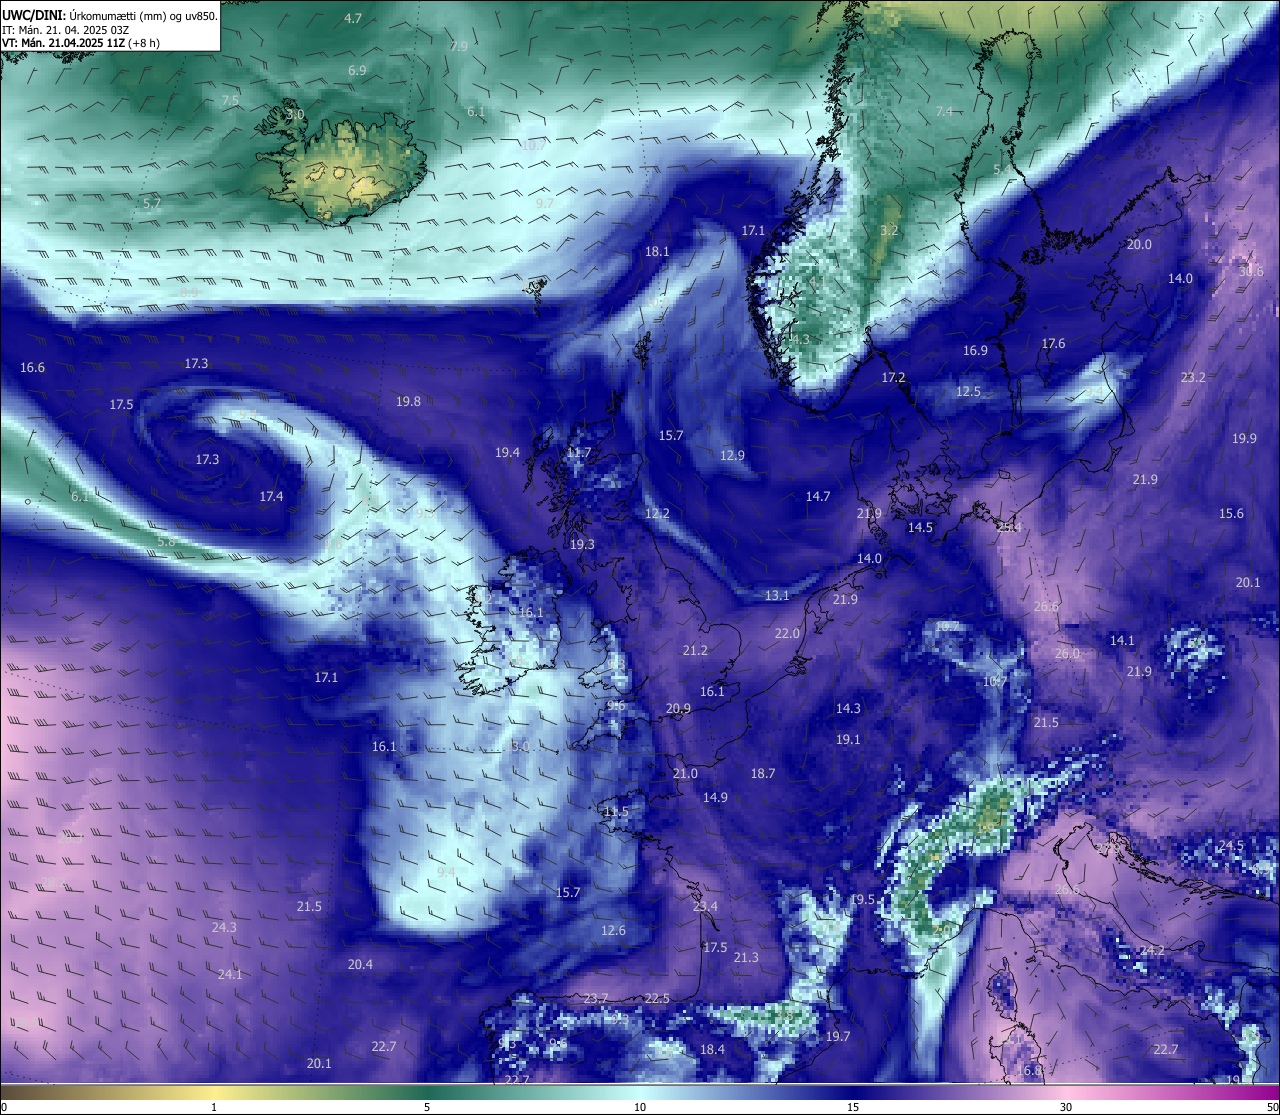The width and height of the screenshot is (1280, 1115).
Task: Click the 19.7 value label
Action: [x=838, y=1037]
